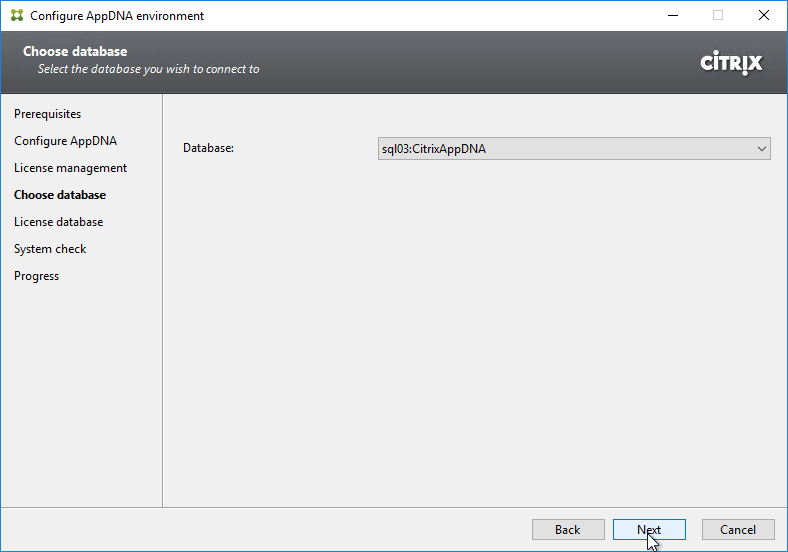788x552 pixels.
Task: Open the License management step
Action: tap(70, 168)
